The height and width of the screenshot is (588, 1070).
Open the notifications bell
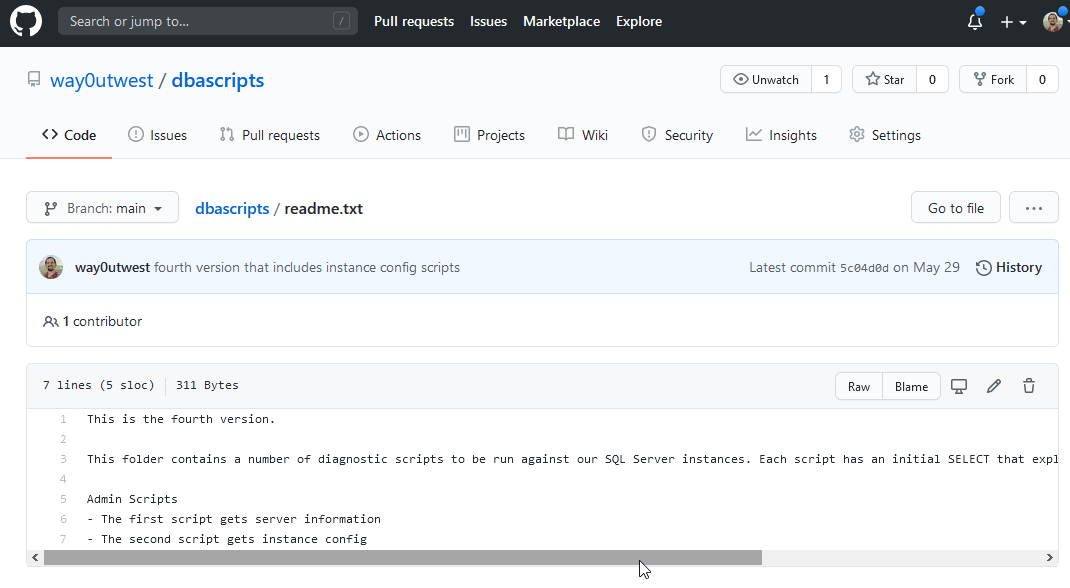coord(975,22)
